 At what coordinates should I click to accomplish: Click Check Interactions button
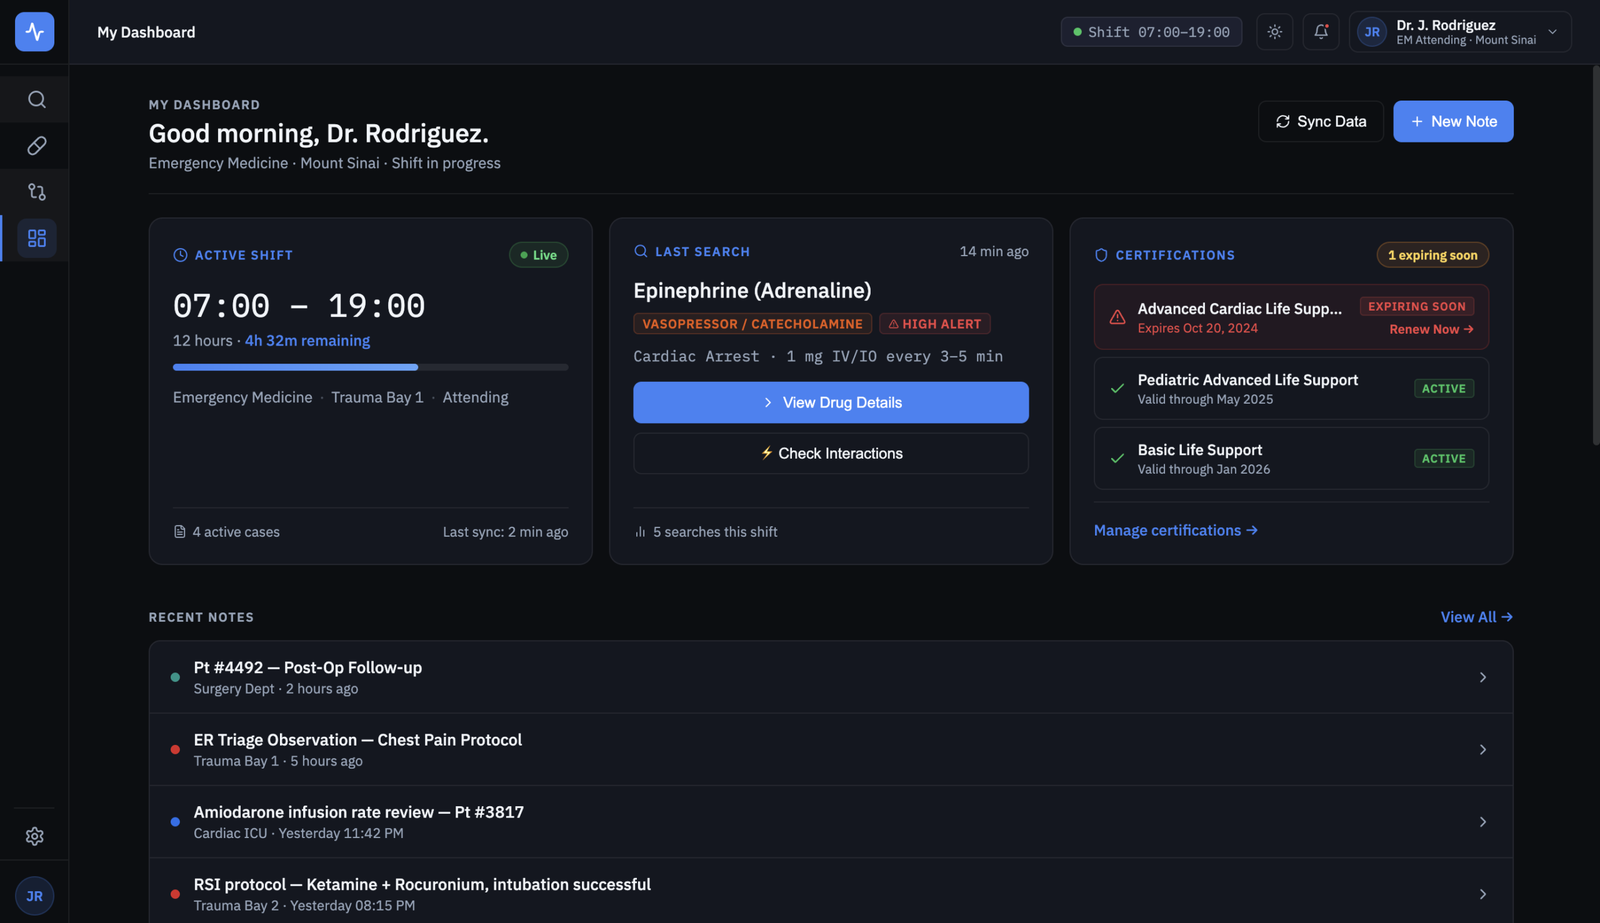(x=830, y=453)
